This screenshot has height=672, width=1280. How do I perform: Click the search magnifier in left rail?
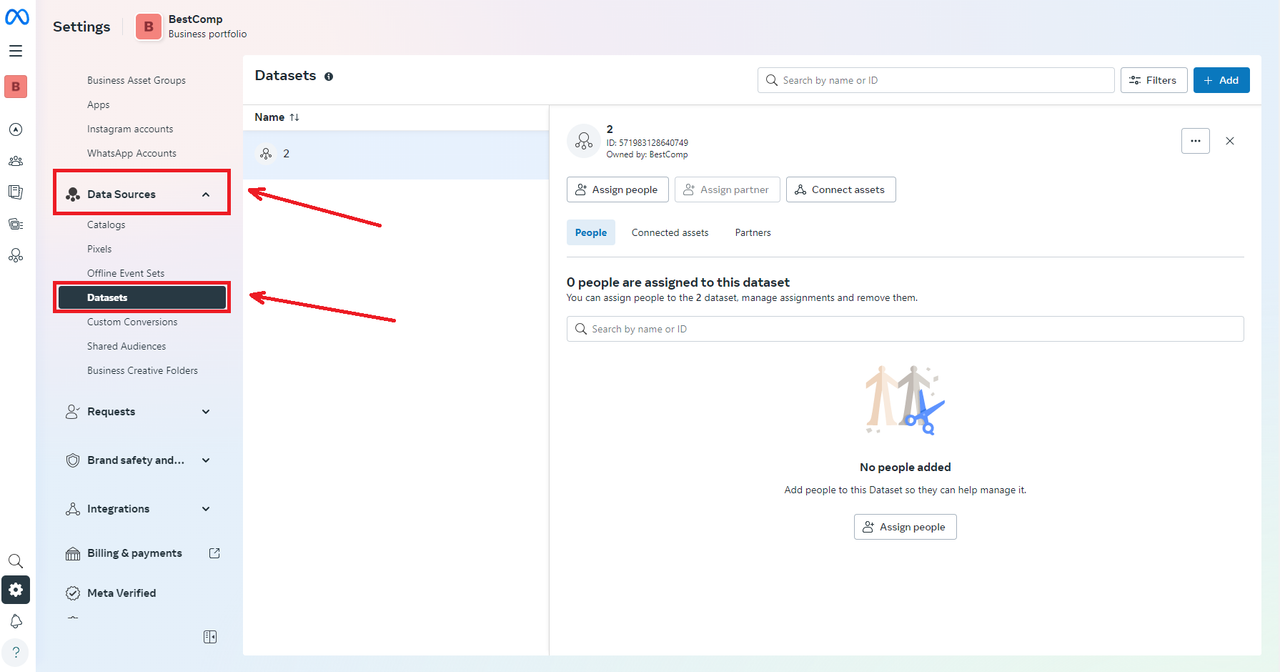point(16,562)
